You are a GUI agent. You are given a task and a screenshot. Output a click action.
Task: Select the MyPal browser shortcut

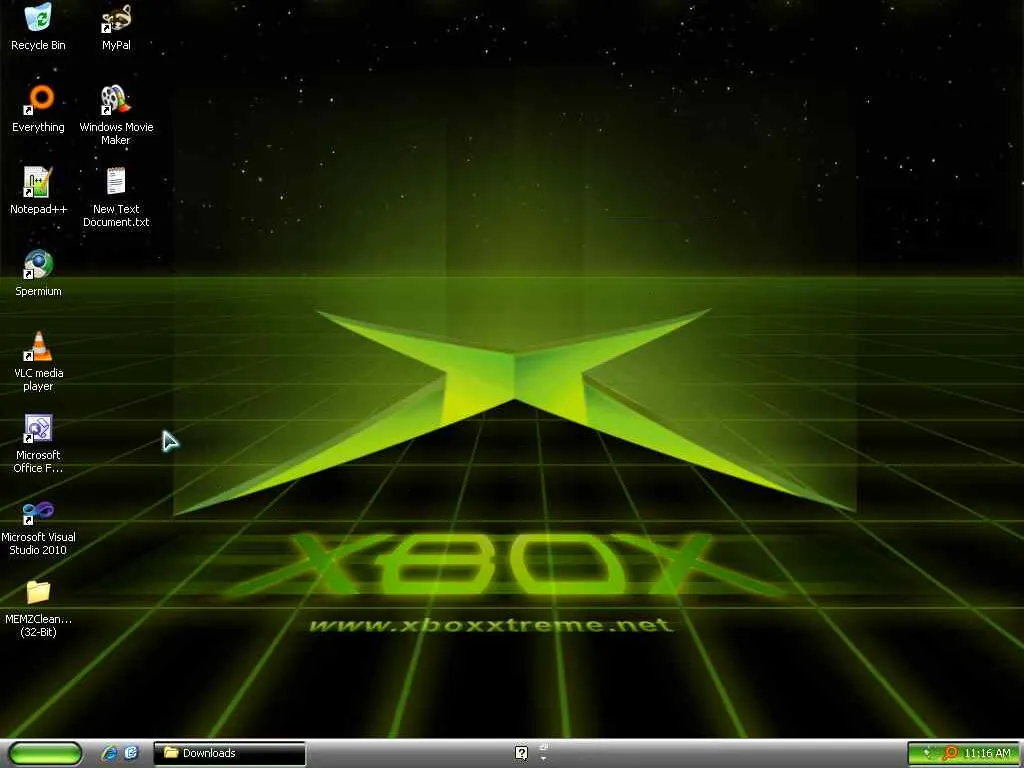[x=116, y=26]
